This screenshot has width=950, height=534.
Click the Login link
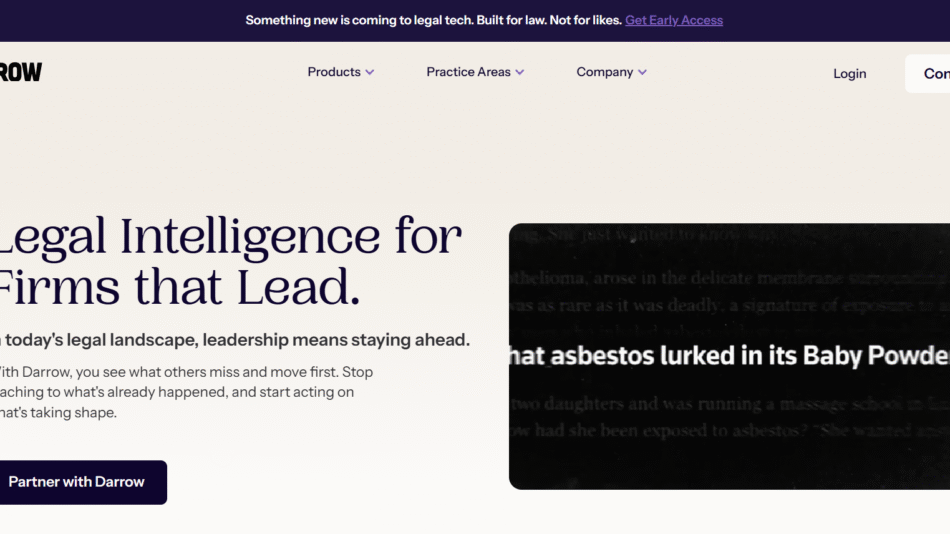tap(850, 73)
